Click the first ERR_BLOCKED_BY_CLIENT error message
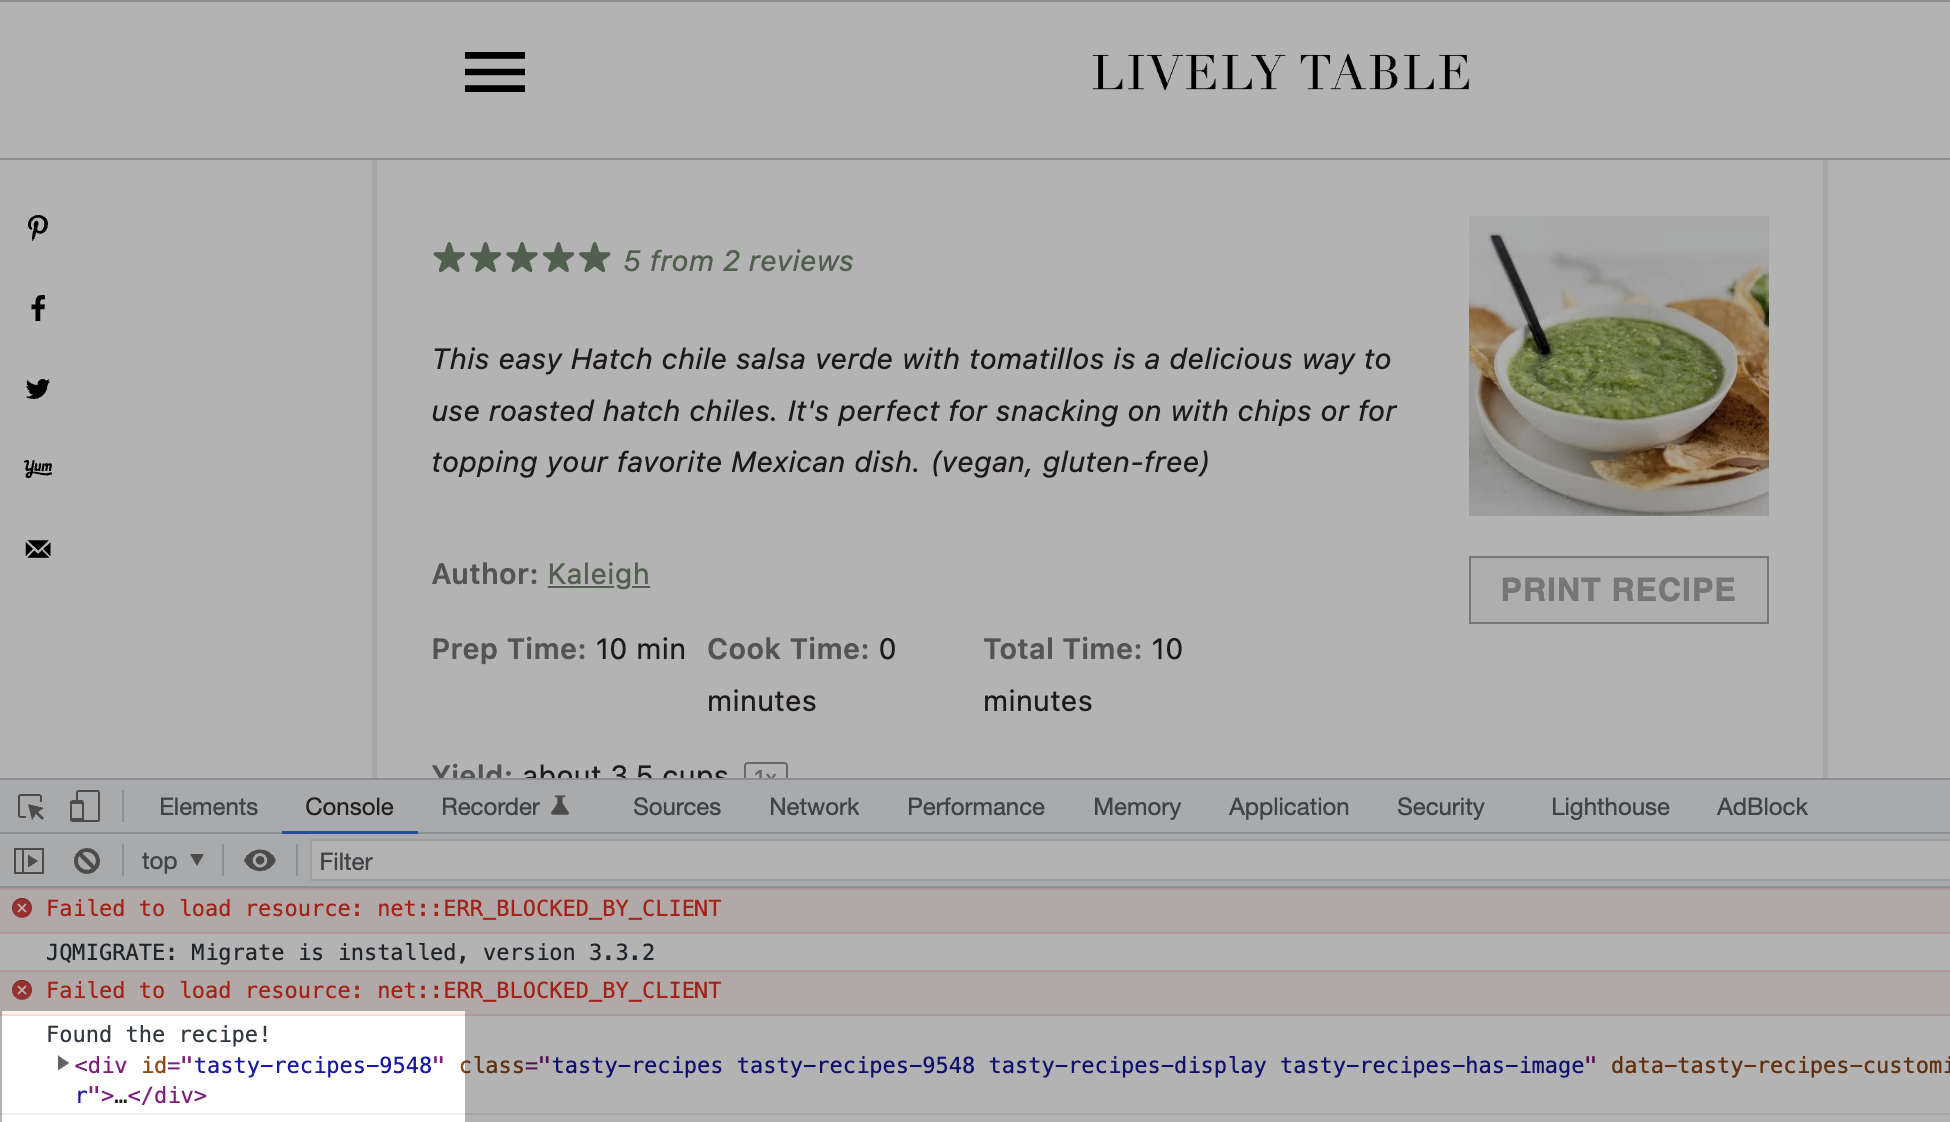The image size is (1950, 1122). tap(384, 908)
